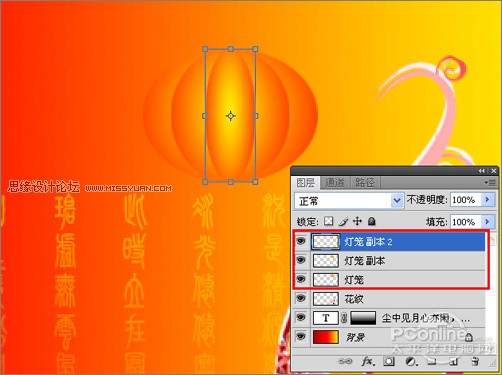Create a new layer group
This screenshot has width=502, height=375.
[432, 361]
